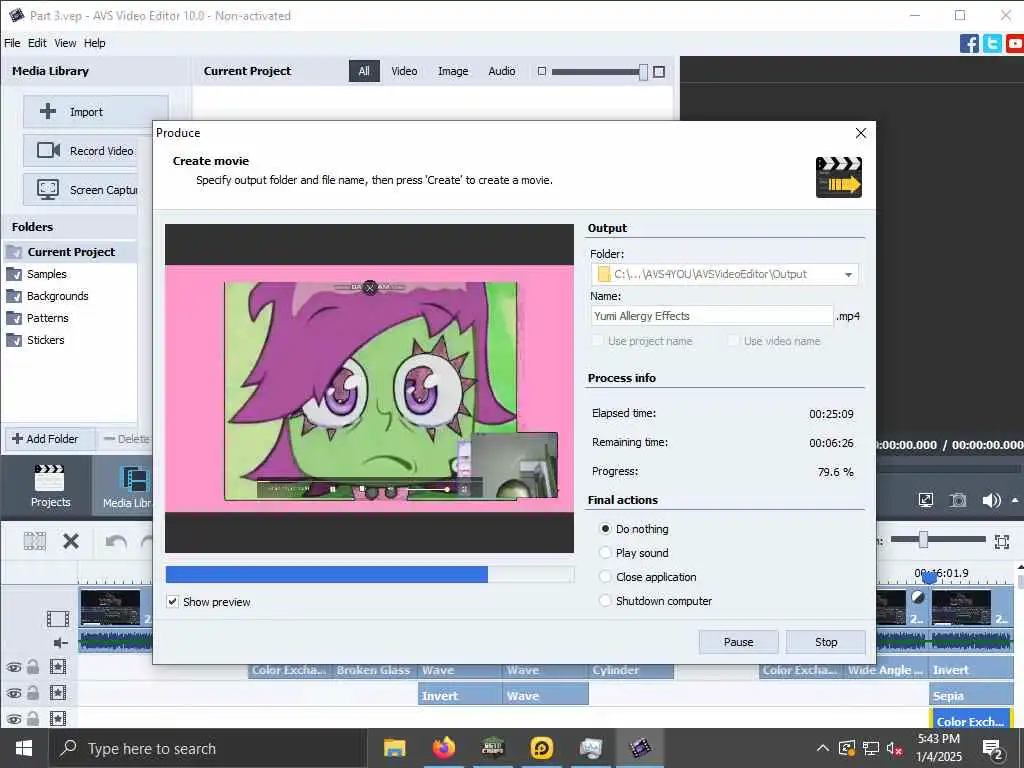This screenshot has width=1024, height=768.
Task: Click the main video track film icon
Action: [57, 618]
